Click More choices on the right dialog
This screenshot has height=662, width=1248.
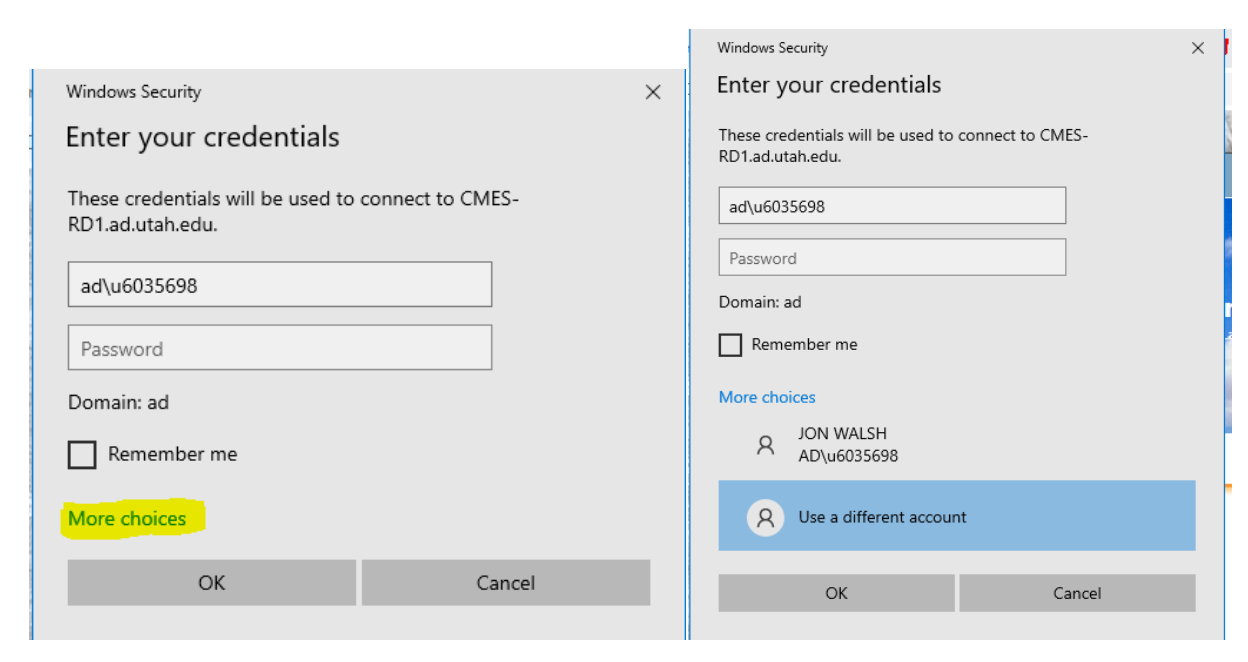pyautogui.click(x=765, y=397)
